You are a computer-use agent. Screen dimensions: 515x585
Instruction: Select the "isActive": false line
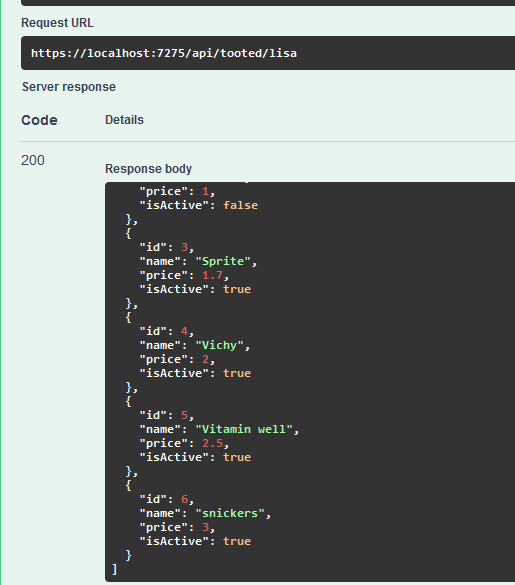(x=199, y=205)
